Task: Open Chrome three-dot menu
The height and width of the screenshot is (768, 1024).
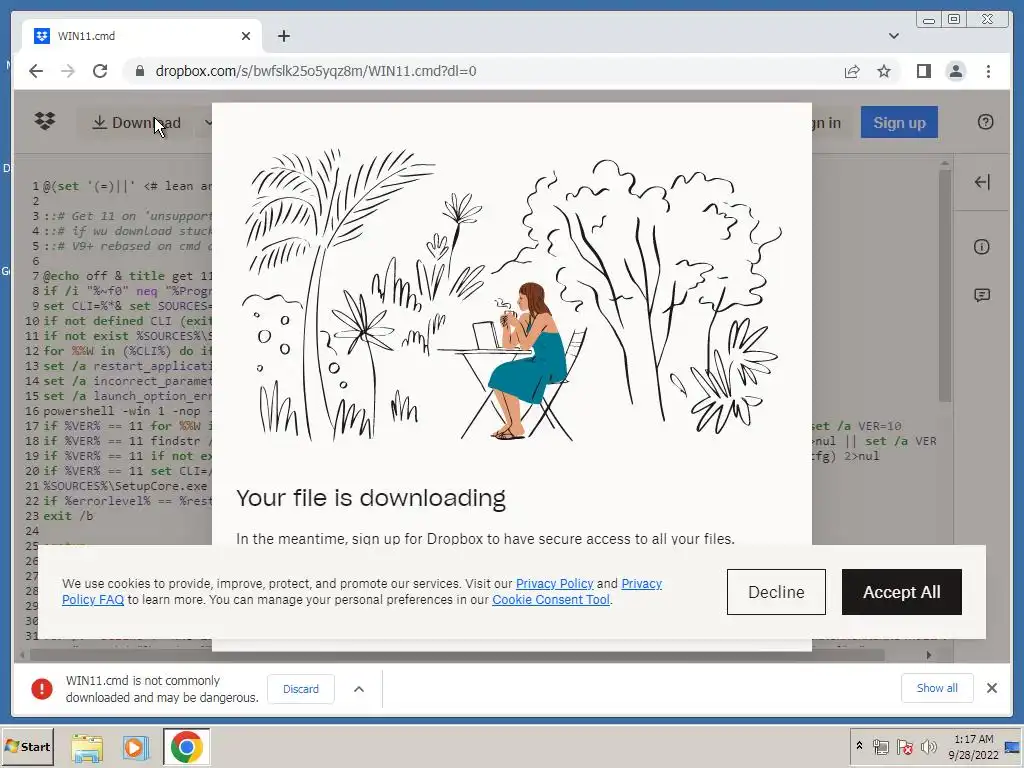Action: (988, 71)
